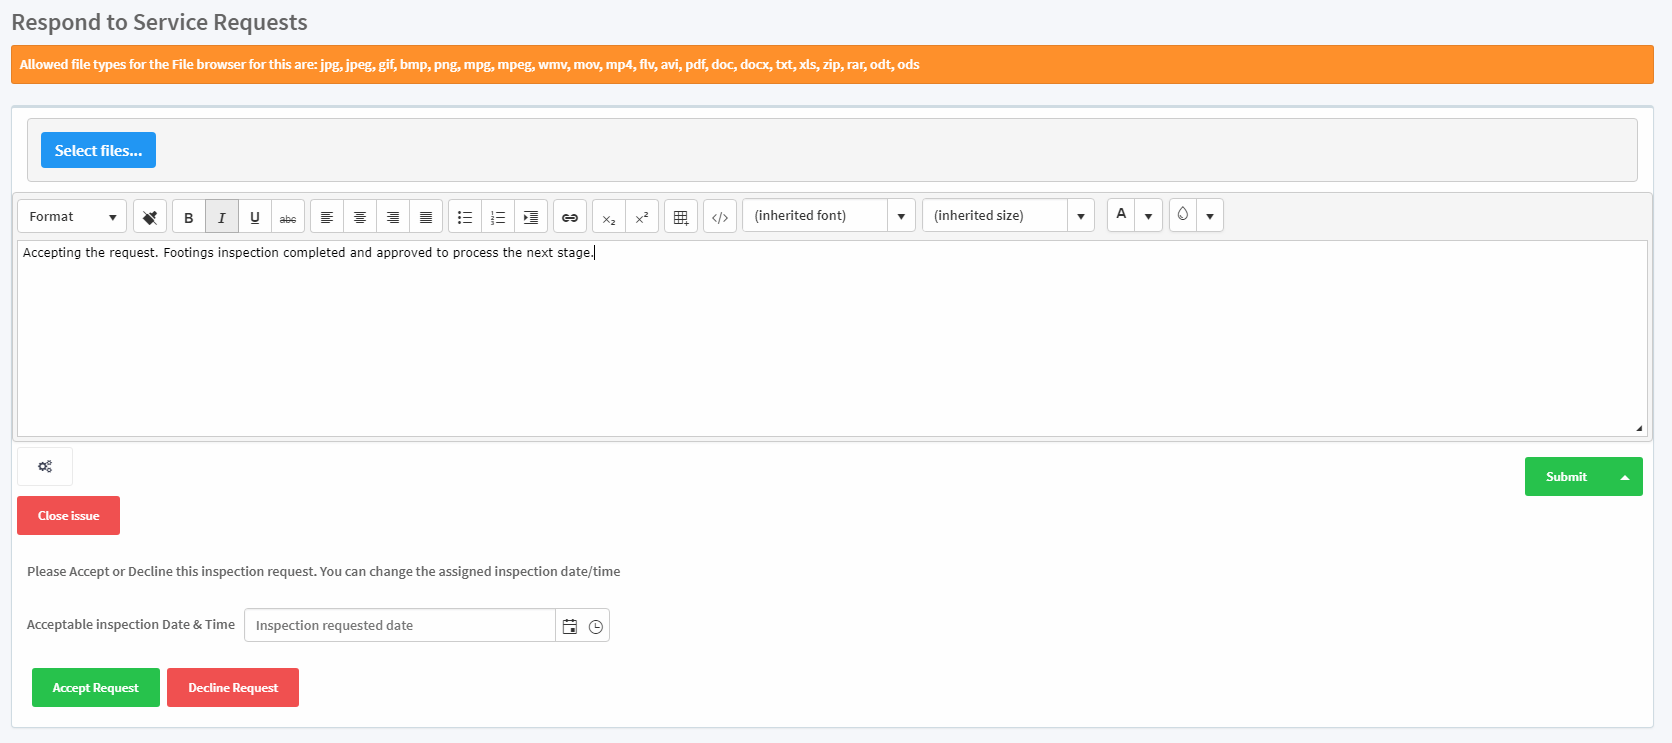The height and width of the screenshot is (743, 1672).
Task: Apply superscript formatting
Action: coord(642,217)
